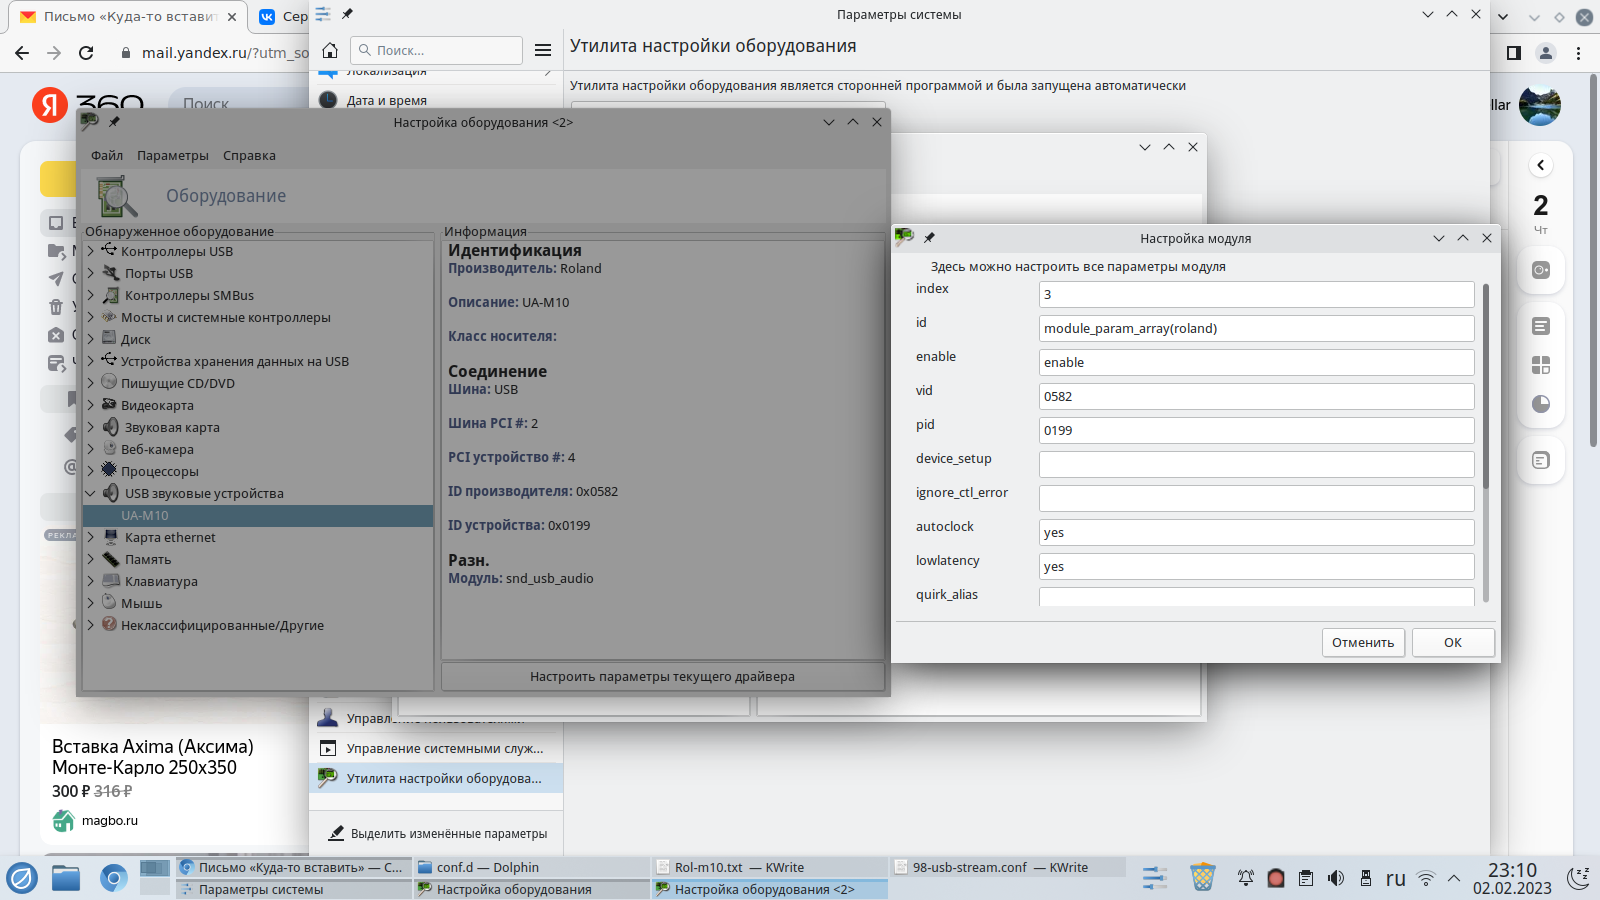Click the autoclock input field
Viewport: 1600px width, 900px height.
(x=1256, y=532)
